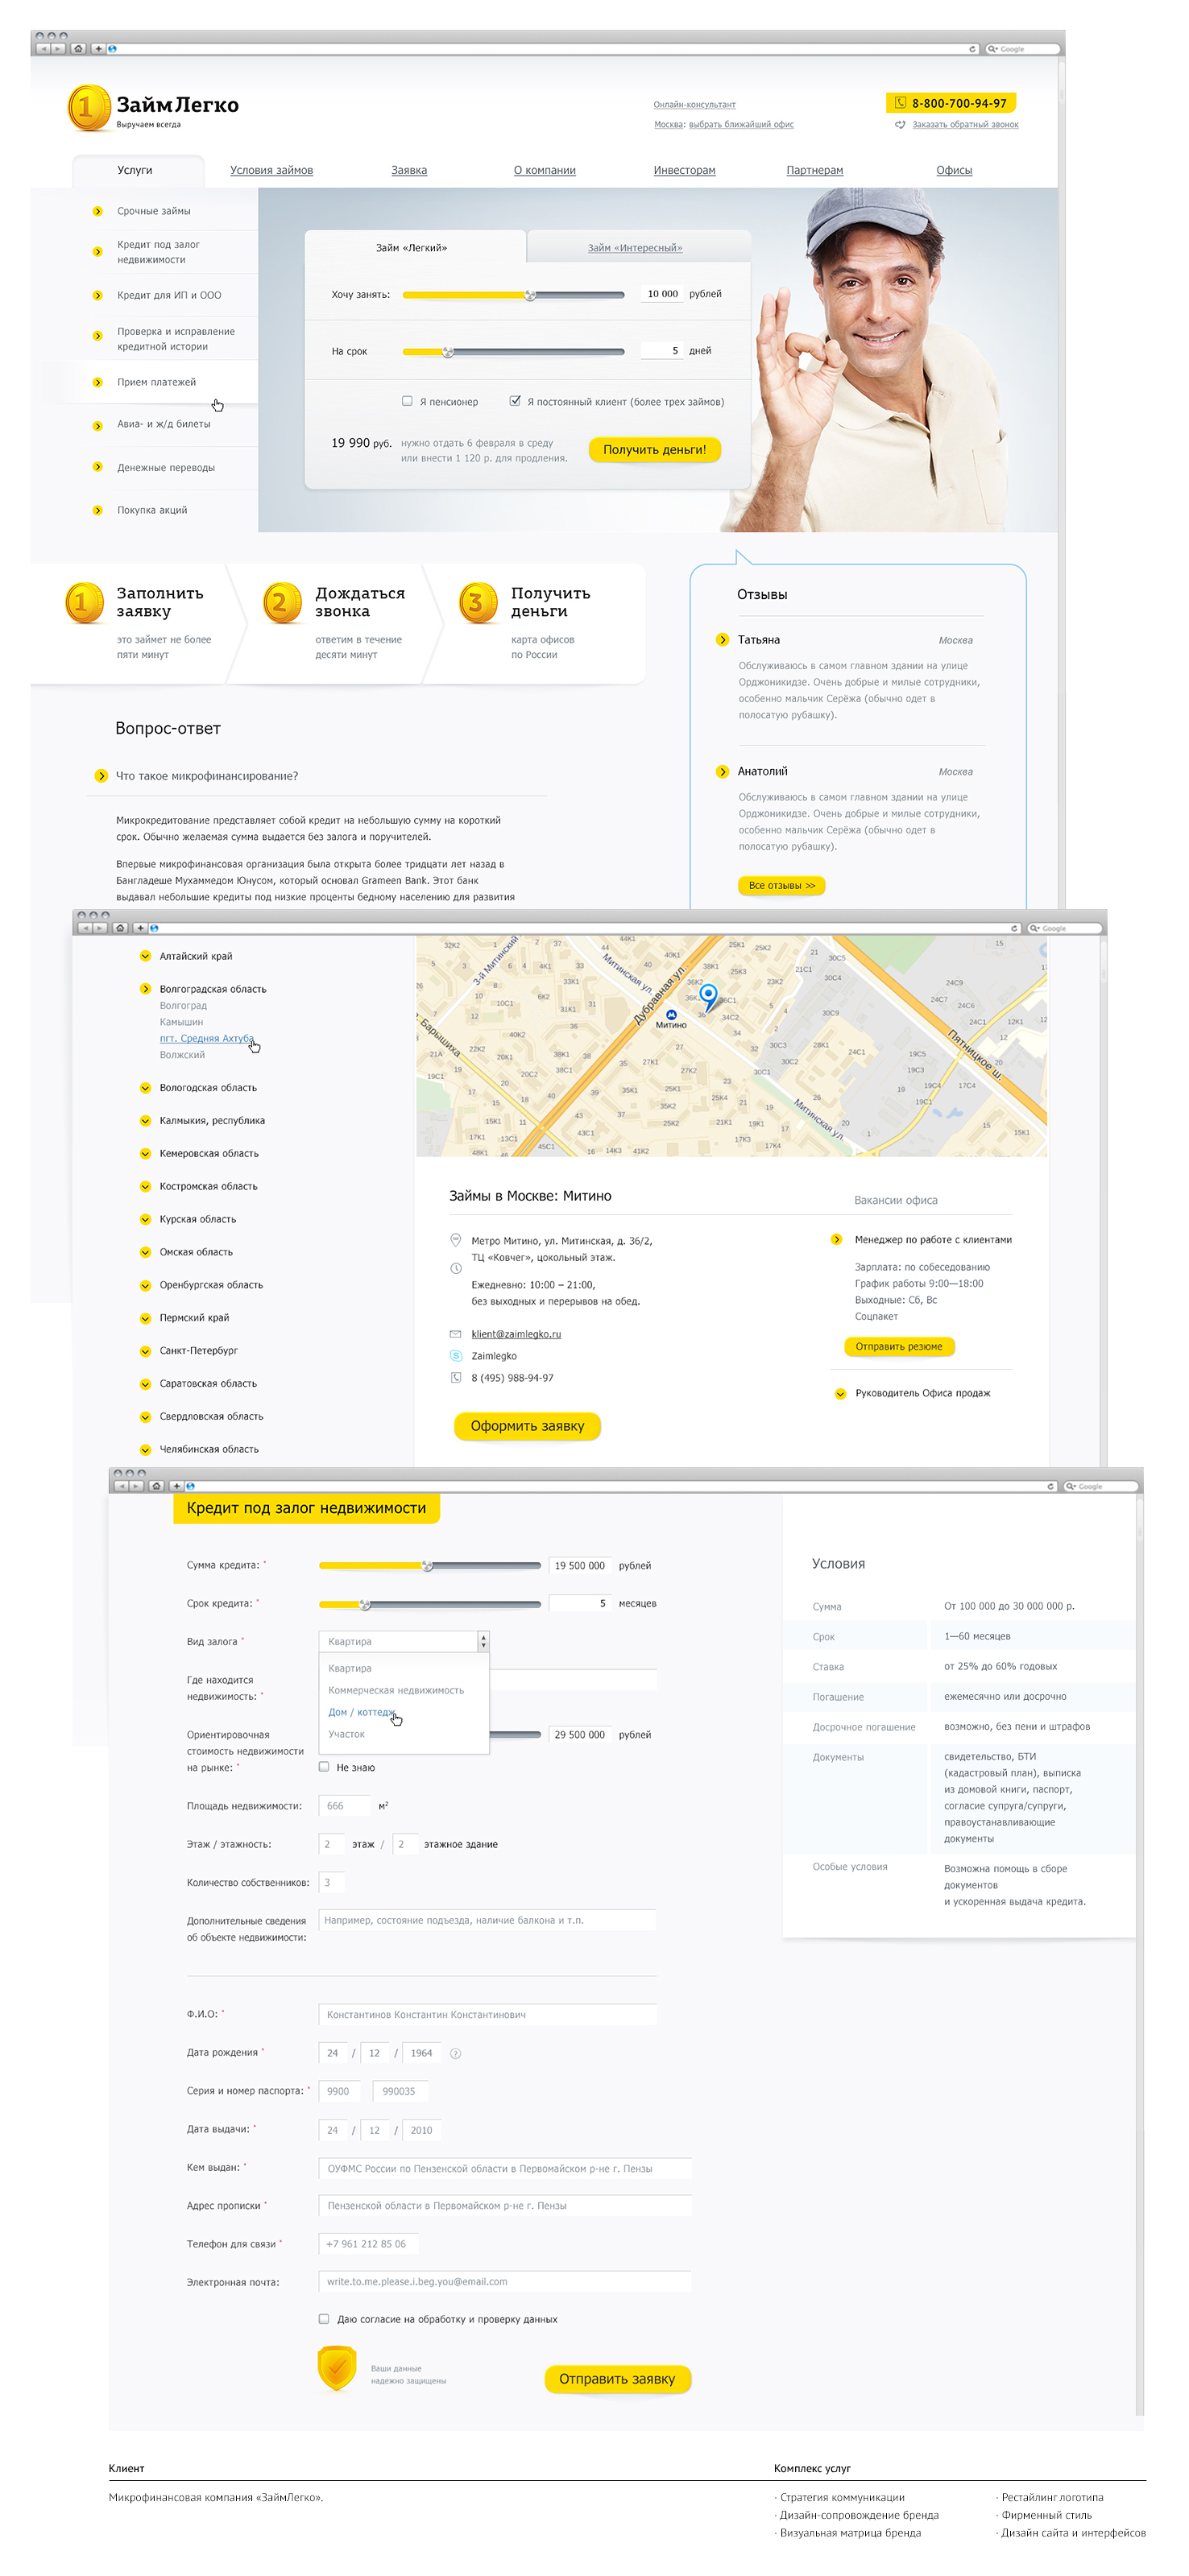The image size is (1189, 2576).
Task: Click the loan amount field showing 10 000
Action: tap(661, 294)
